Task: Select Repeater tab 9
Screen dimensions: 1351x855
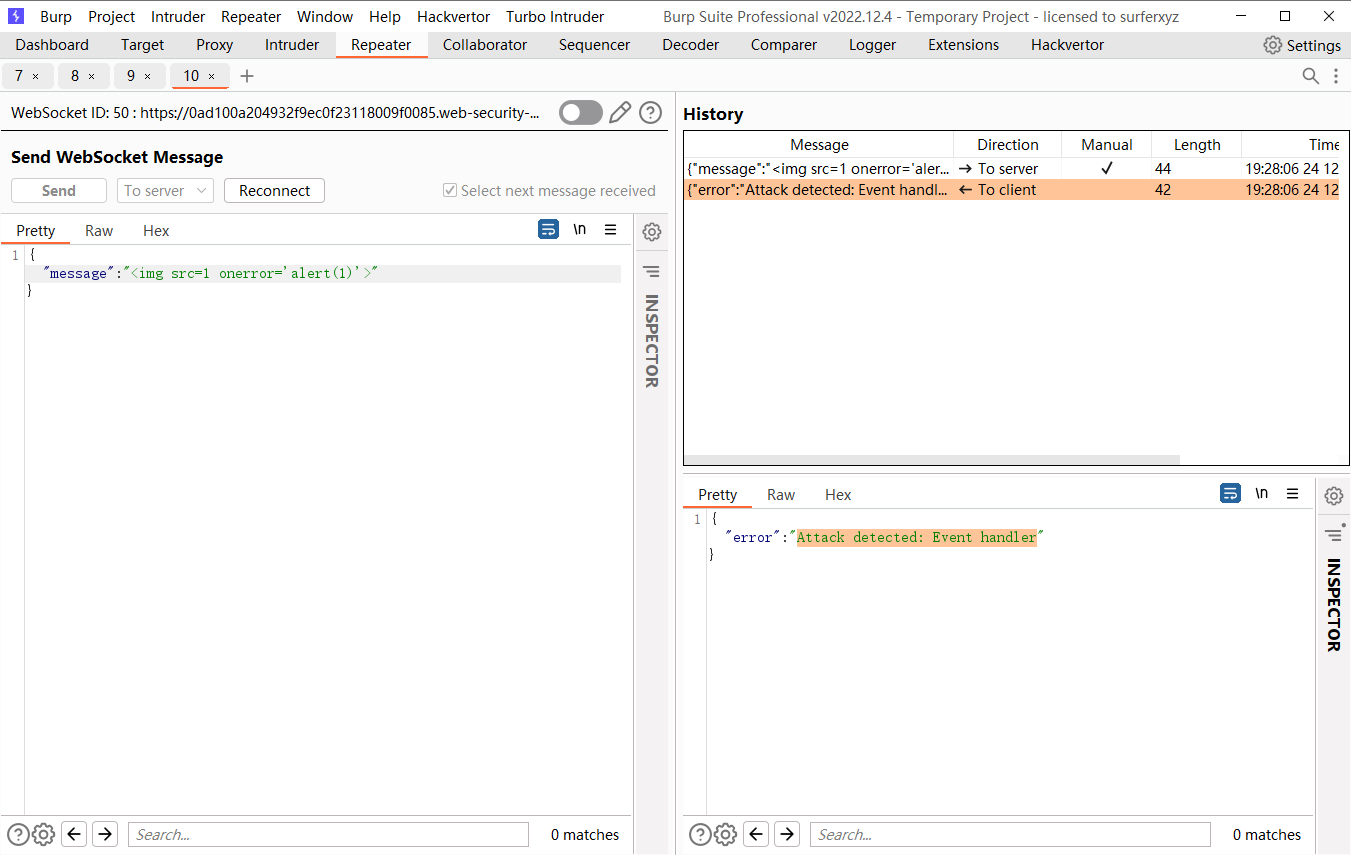Action: tap(131, 76)
